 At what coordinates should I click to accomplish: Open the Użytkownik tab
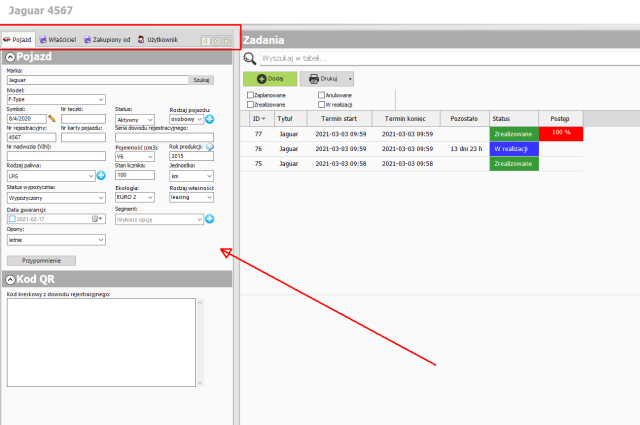(158, 40)
